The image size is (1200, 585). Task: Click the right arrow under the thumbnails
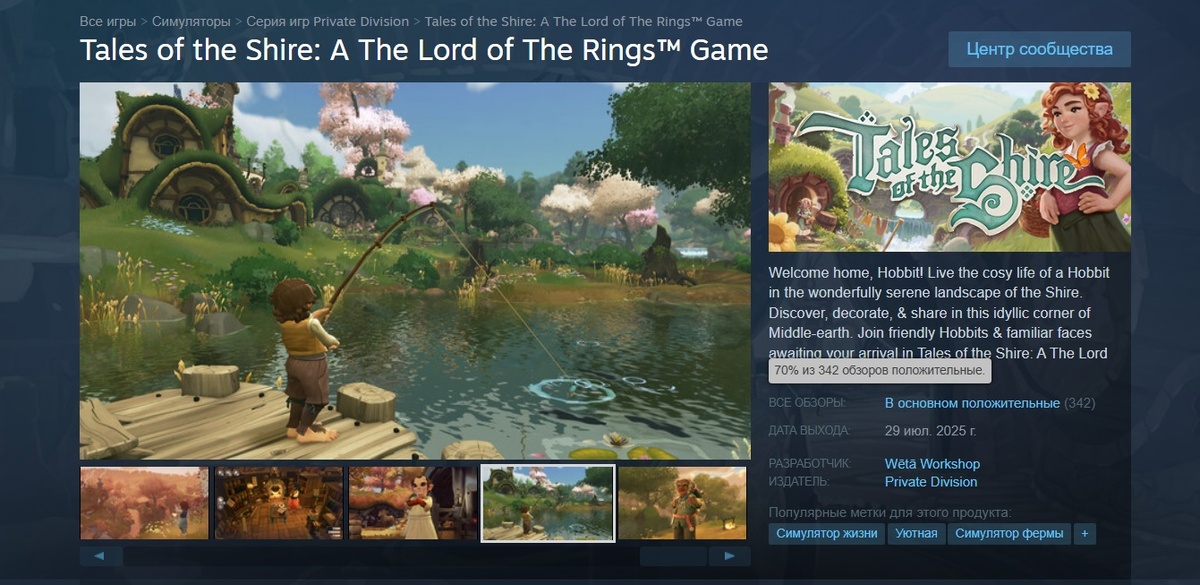click(x=729, y=556)
